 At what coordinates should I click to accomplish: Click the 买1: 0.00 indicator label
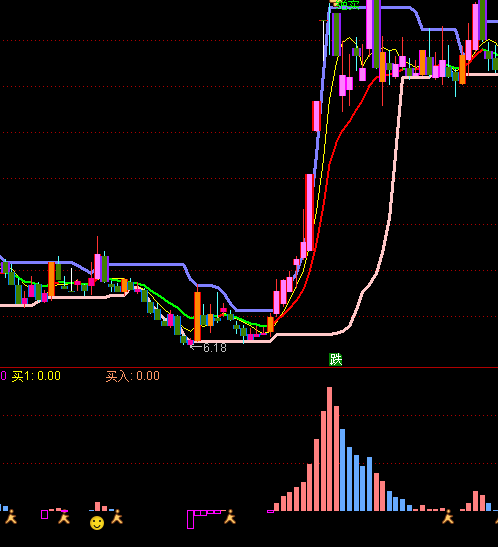36,376
